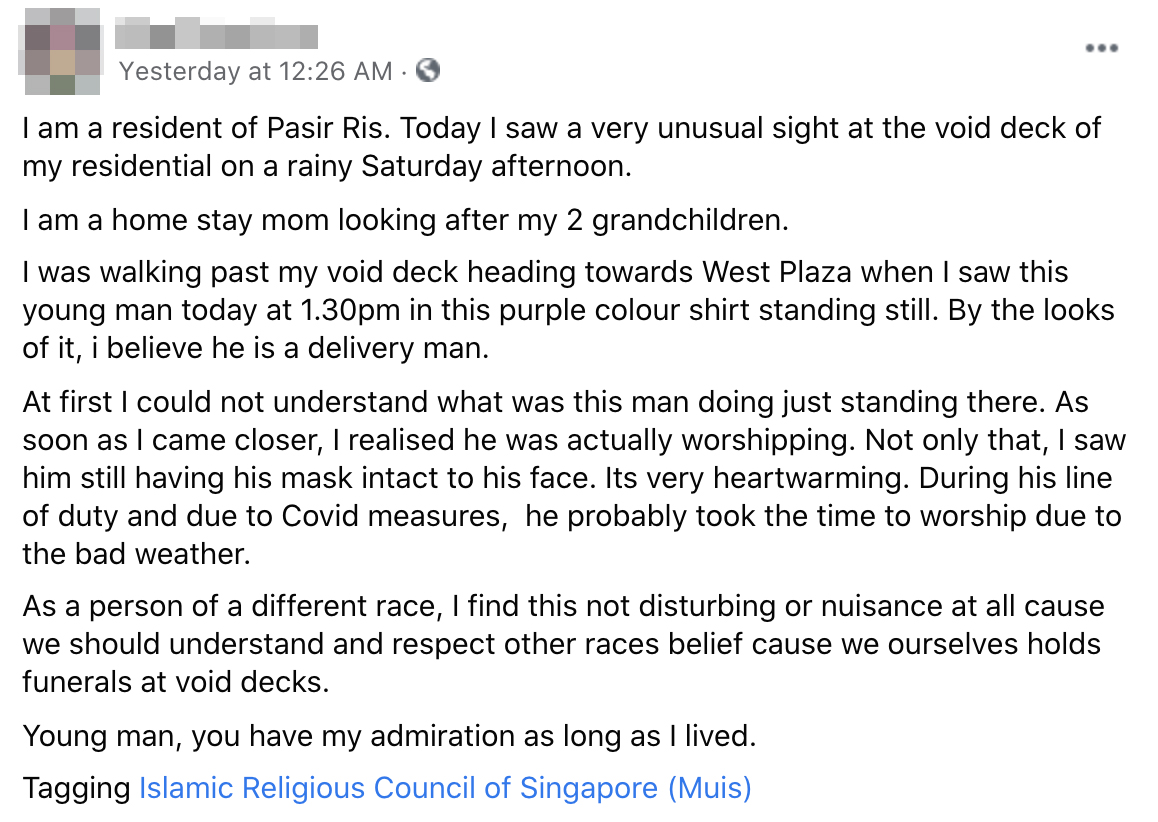Open the post options three-dot menu

pyautogui.click(x=1101, y=48)
